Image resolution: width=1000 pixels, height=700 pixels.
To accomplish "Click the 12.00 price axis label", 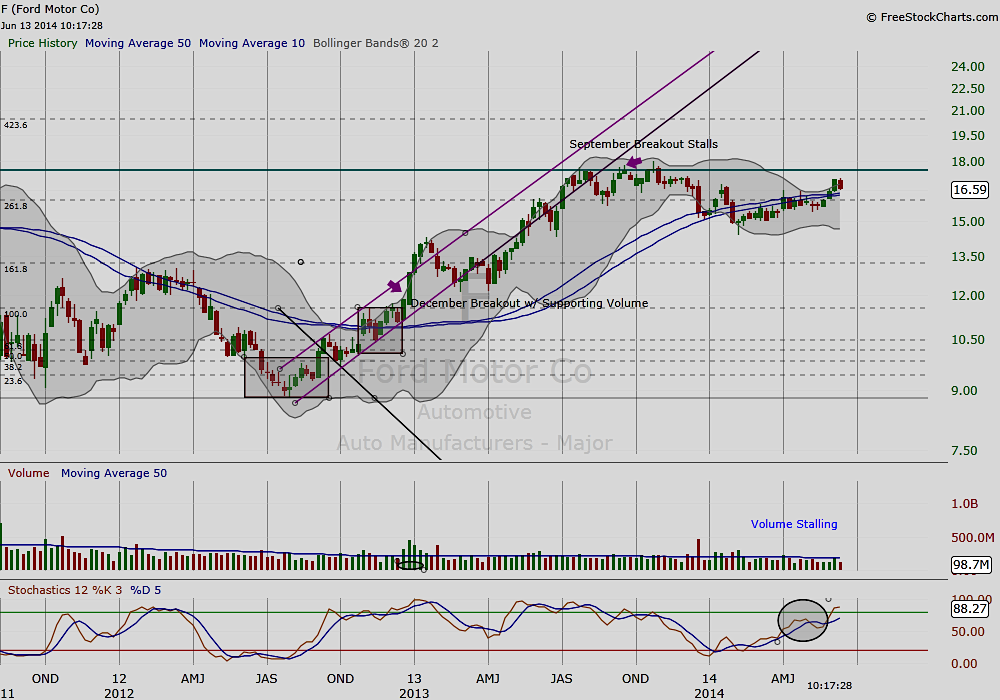I will pos(968,296).
